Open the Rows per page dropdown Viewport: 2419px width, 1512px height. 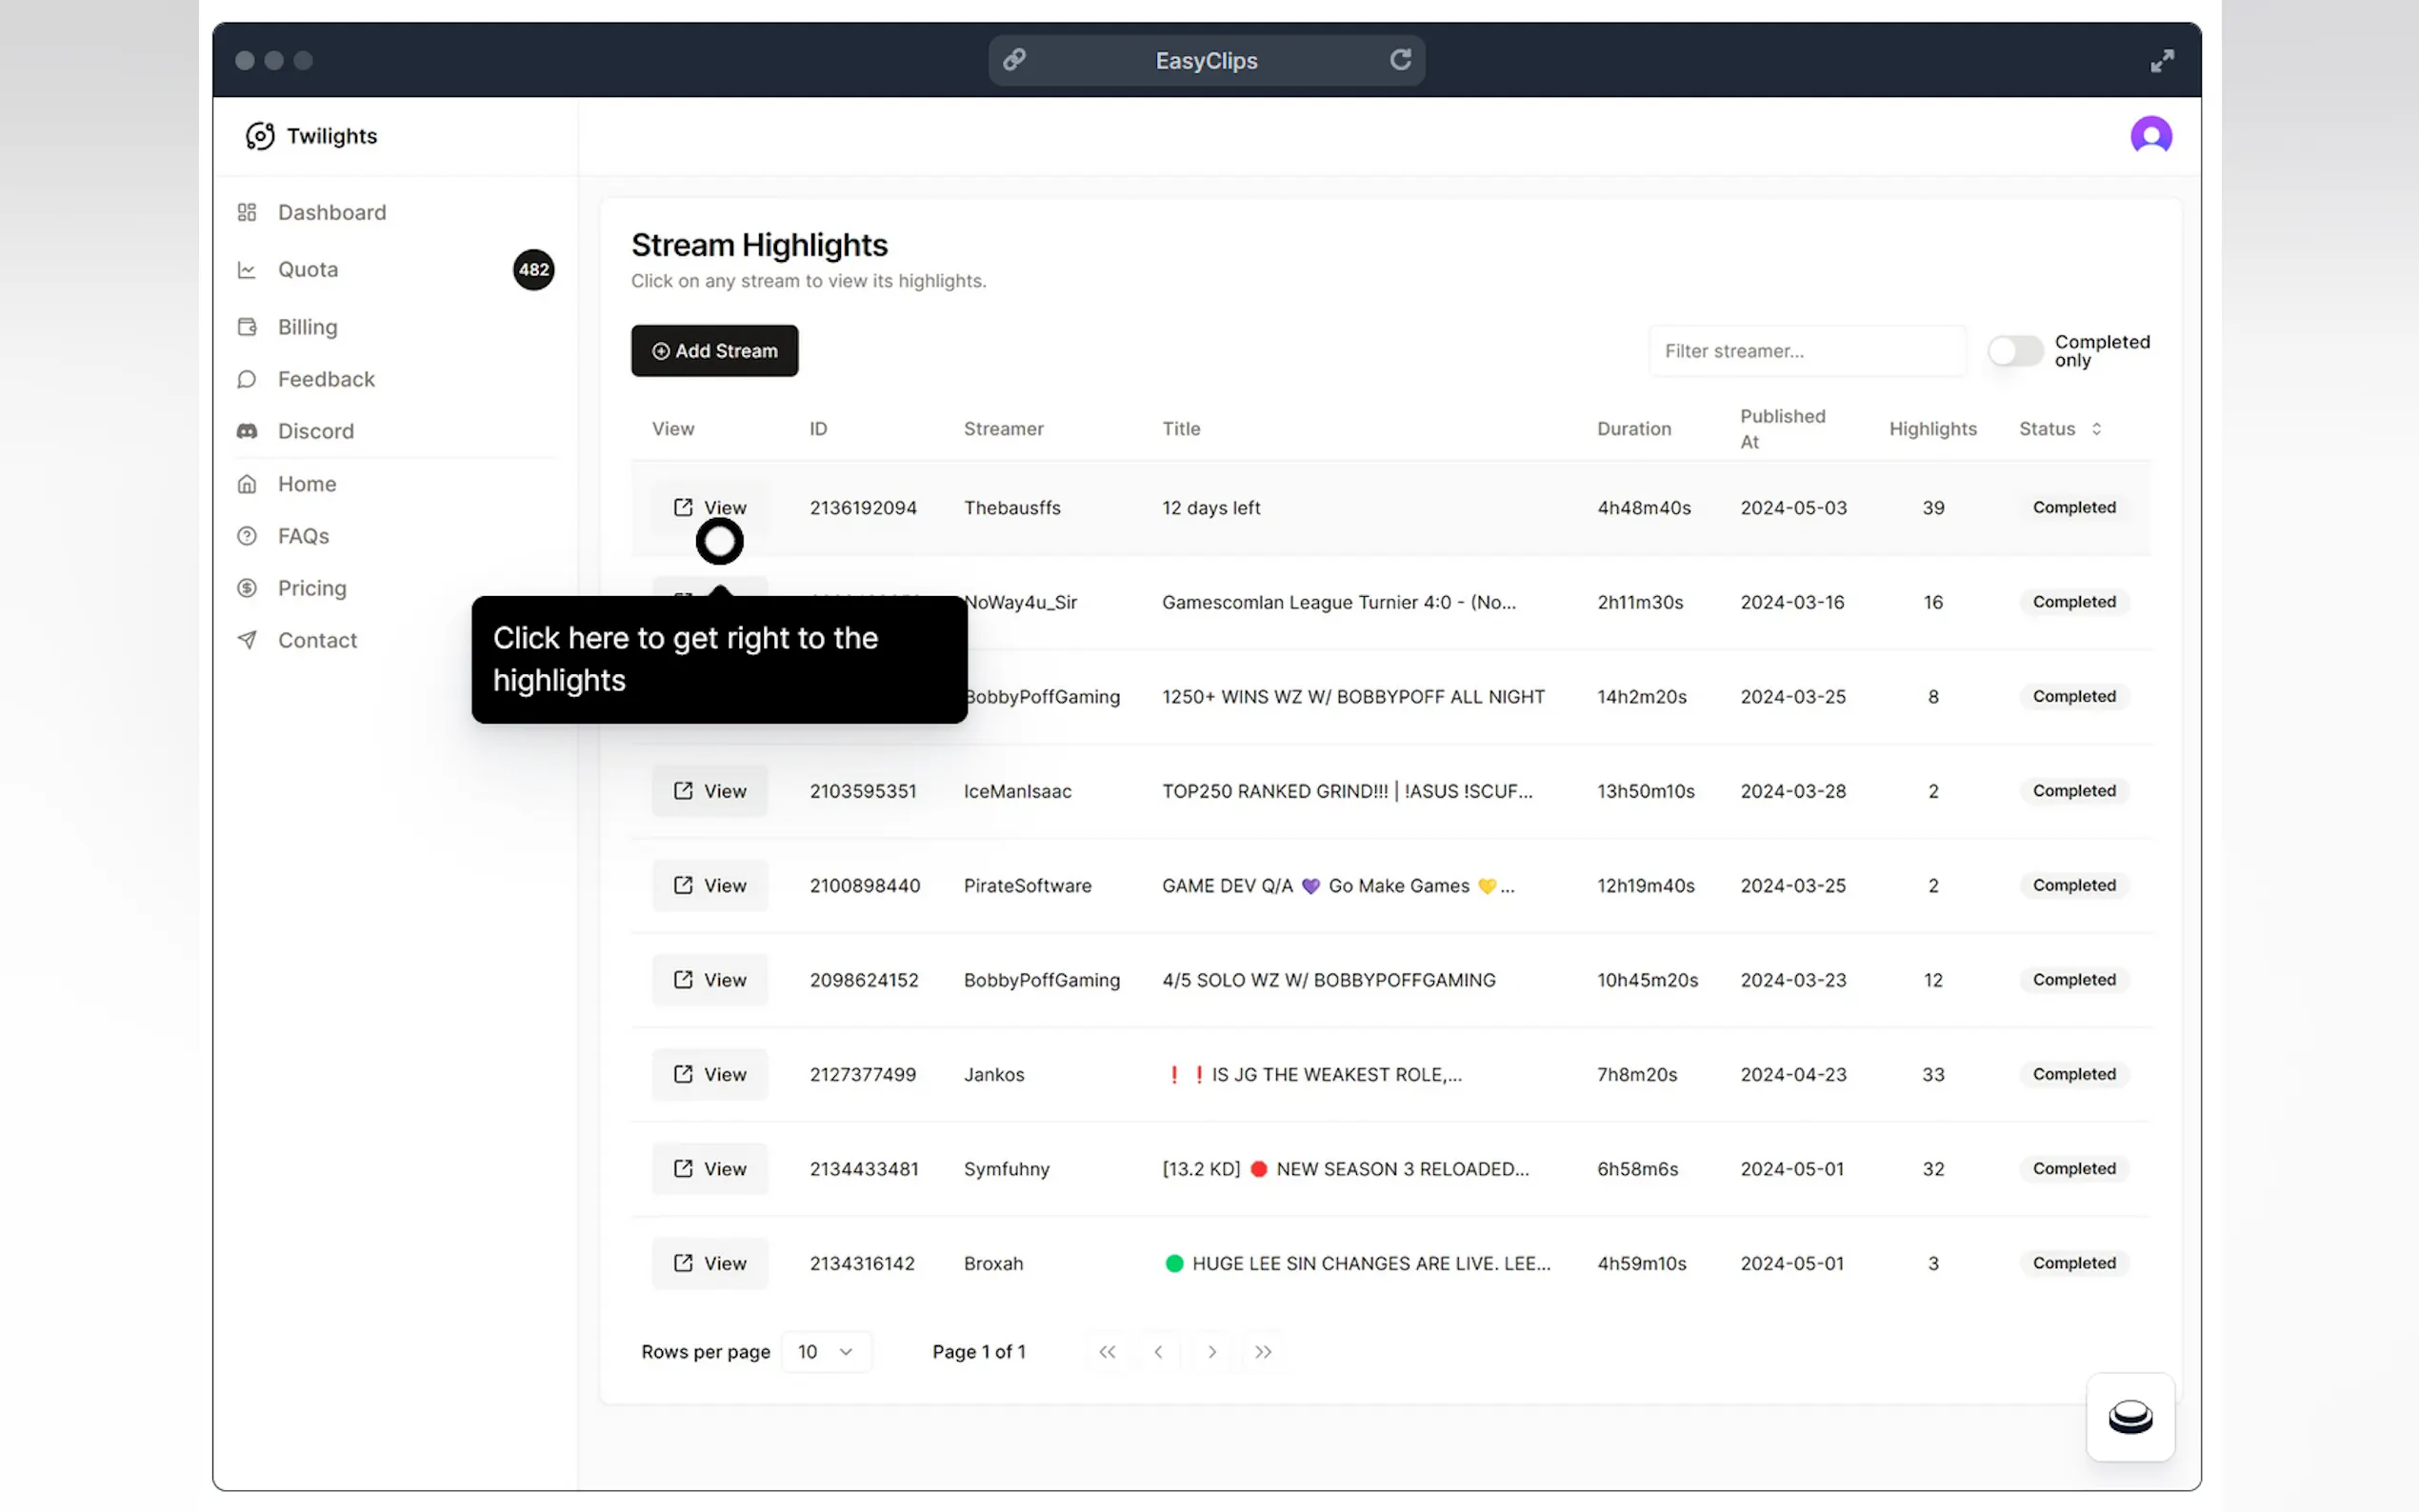click(825, 1352)
